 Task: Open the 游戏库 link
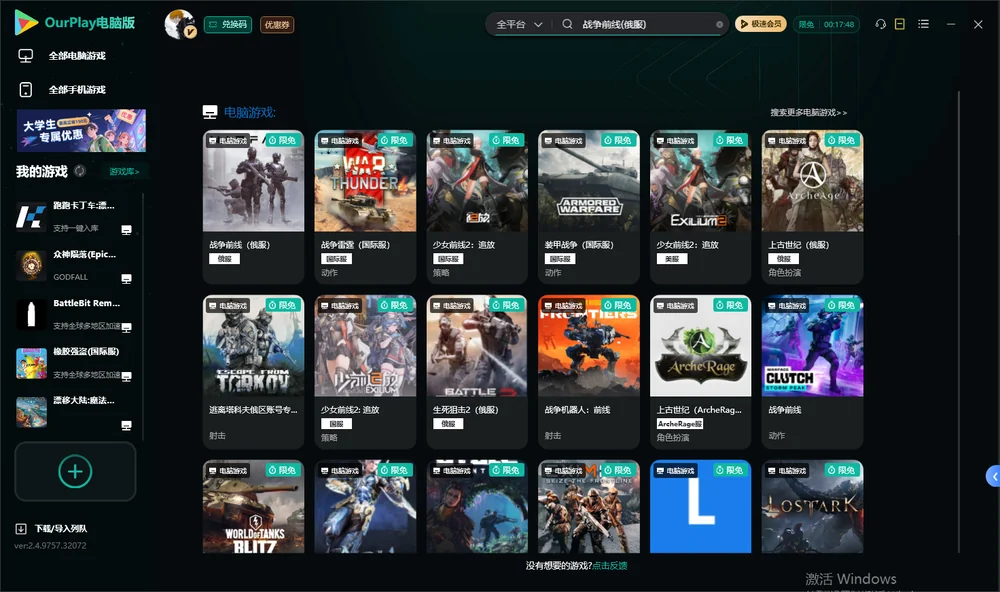124,172
